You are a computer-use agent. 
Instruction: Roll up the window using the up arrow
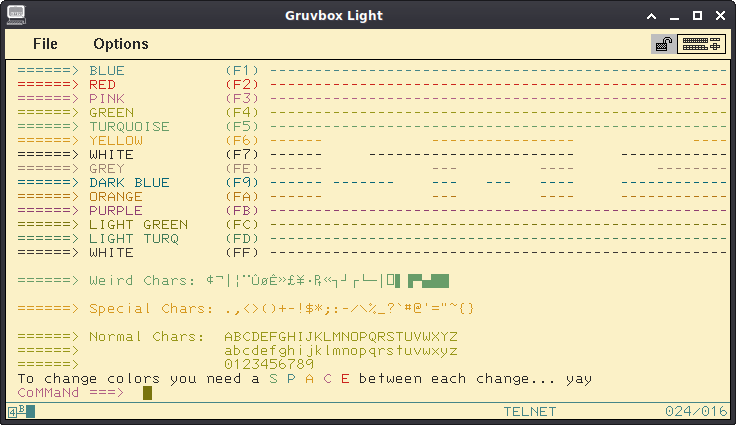coord(652,16)
